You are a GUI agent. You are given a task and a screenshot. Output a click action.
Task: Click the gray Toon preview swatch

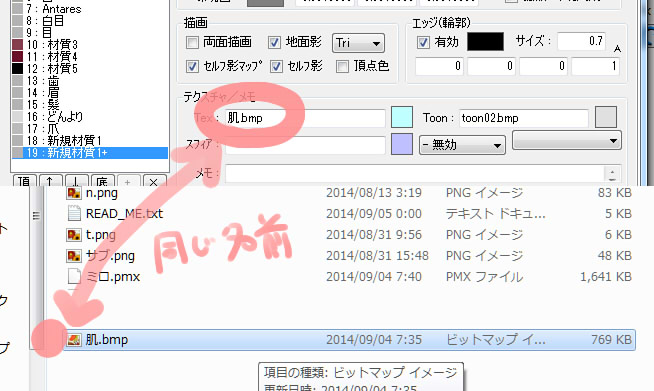click(x=606, y=117)
